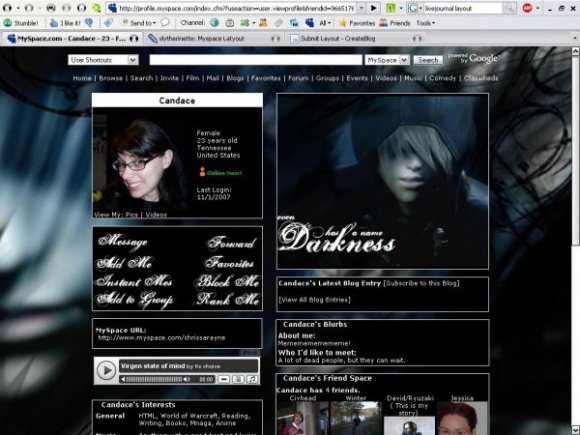This screenshot has width=580, height=435.
Task: Click View All Blog Entries link
Action: tap(314, 300)
